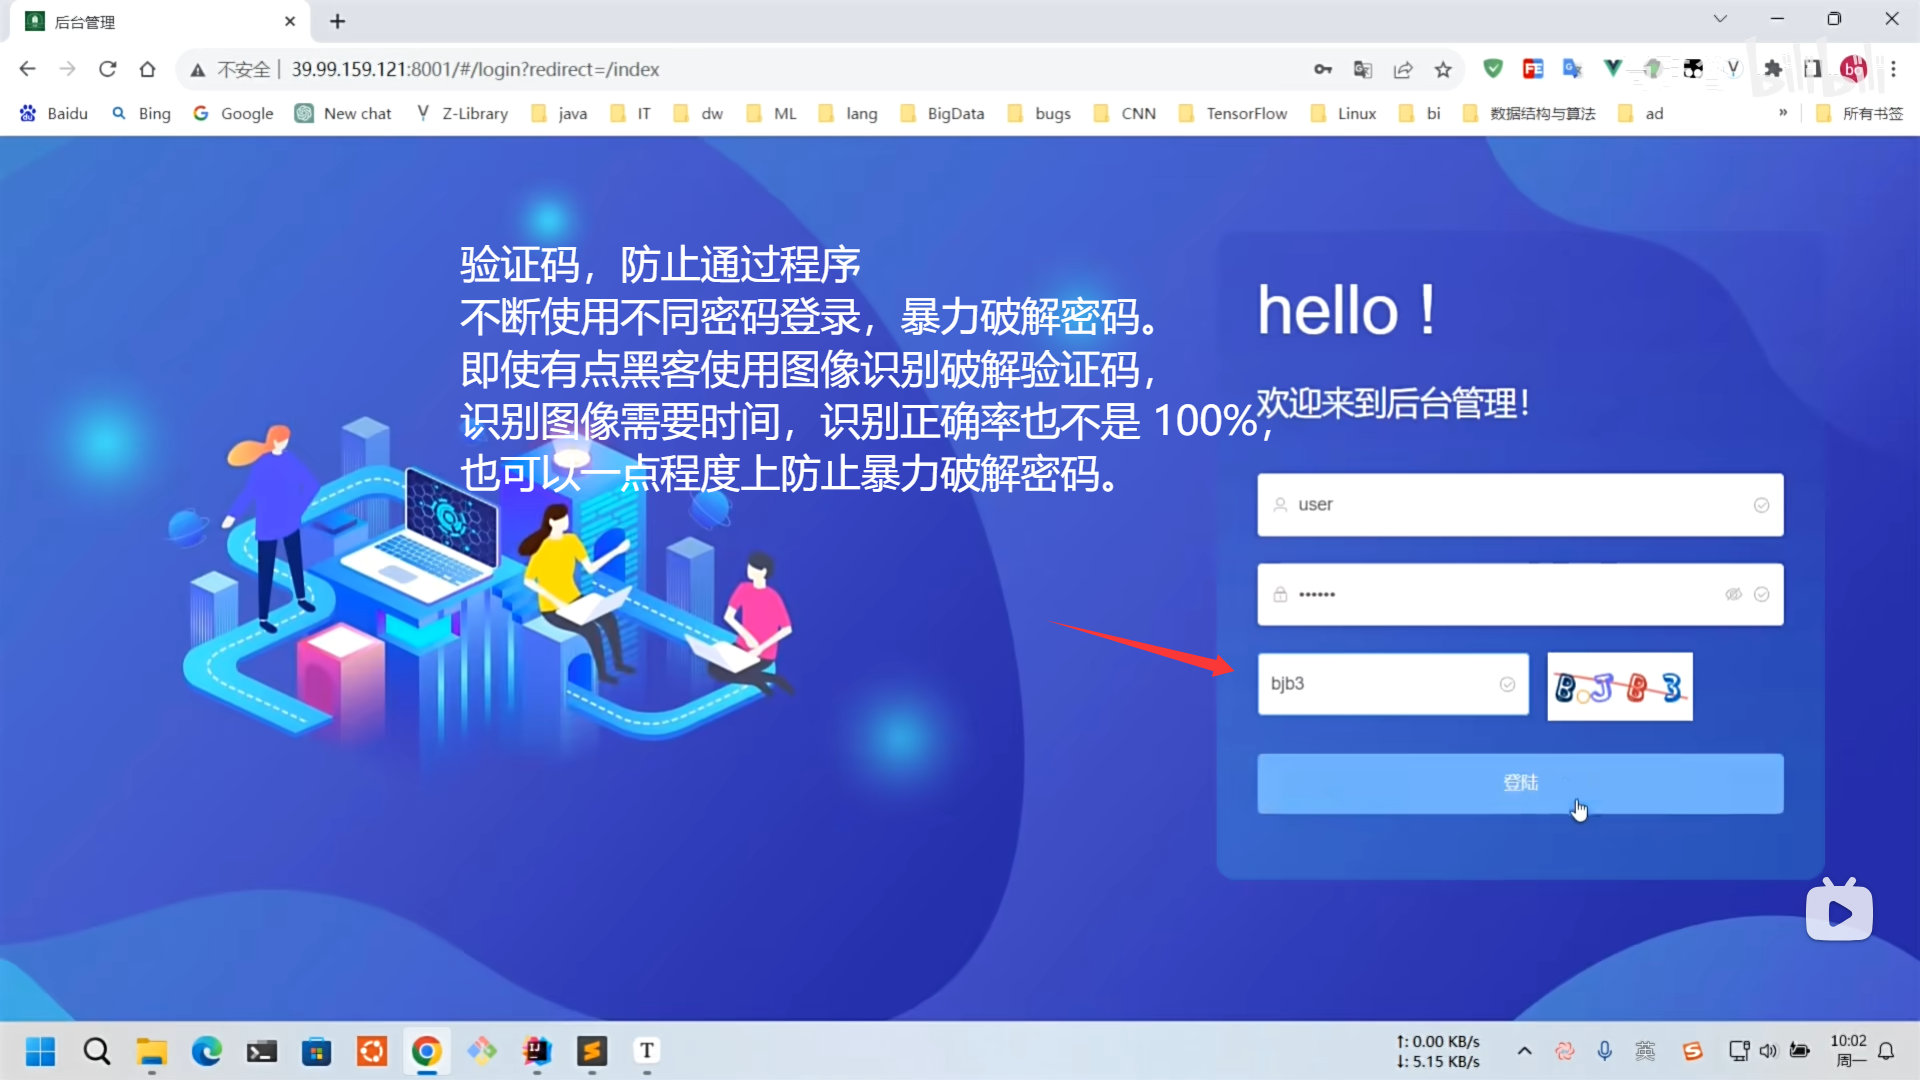Open microphone icon in system tray
This screenshot has width=1920, height=1080.
coord(1605,1051)
